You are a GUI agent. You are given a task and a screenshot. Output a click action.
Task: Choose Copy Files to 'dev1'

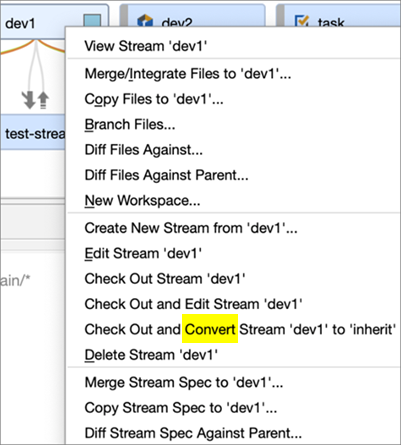click(x=233, y=99)
